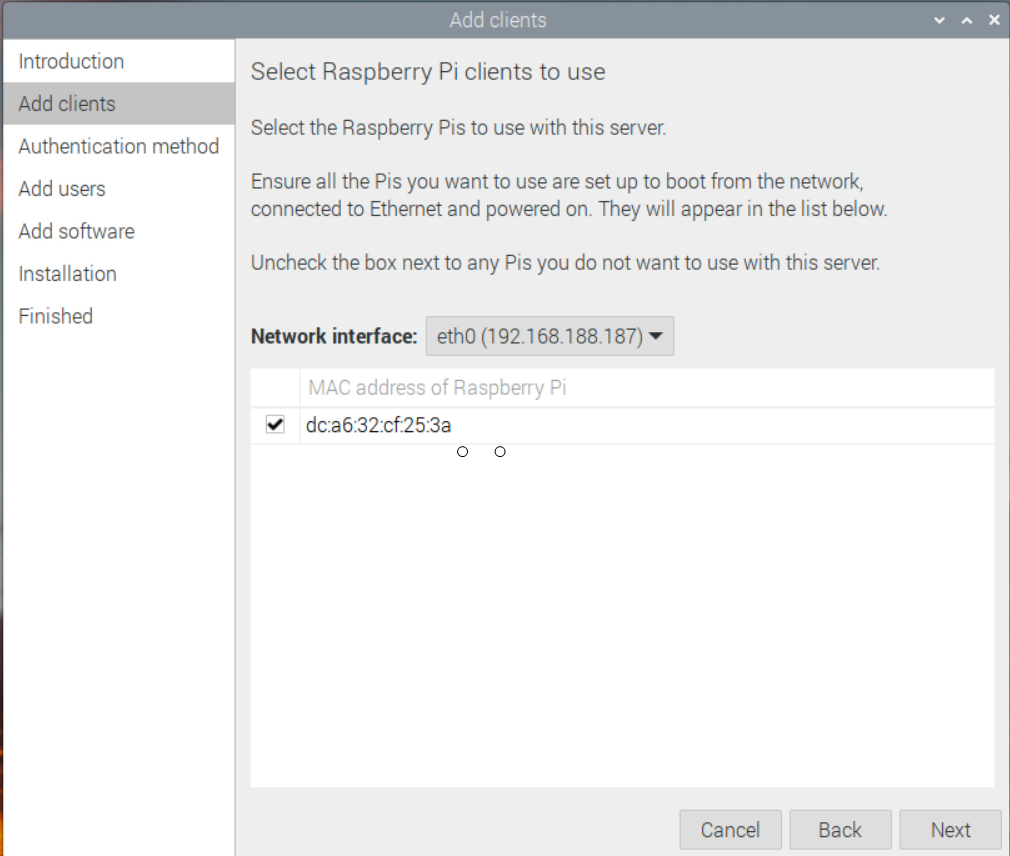Select the Installation step in the sidebar
1010x856 pixels.
[x=119, y=274]
